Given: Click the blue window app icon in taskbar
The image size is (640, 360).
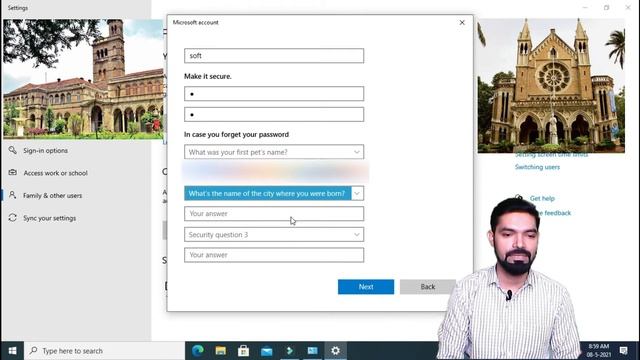Looking at the screenshot, I should [x=312, y=351].
